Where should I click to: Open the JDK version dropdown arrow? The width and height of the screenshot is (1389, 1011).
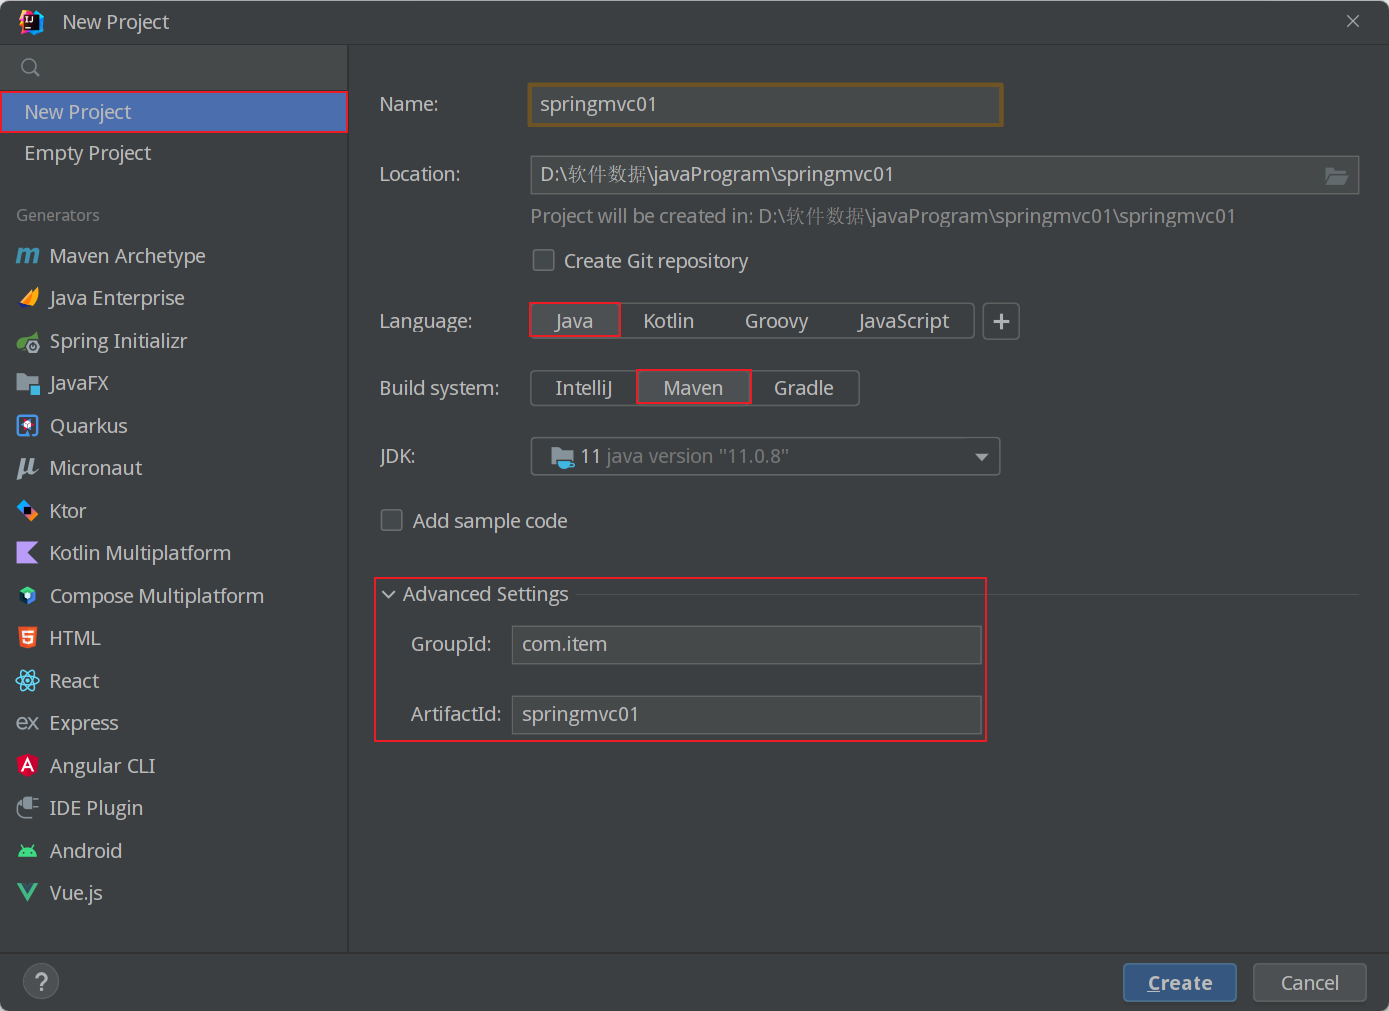[981, 457]
